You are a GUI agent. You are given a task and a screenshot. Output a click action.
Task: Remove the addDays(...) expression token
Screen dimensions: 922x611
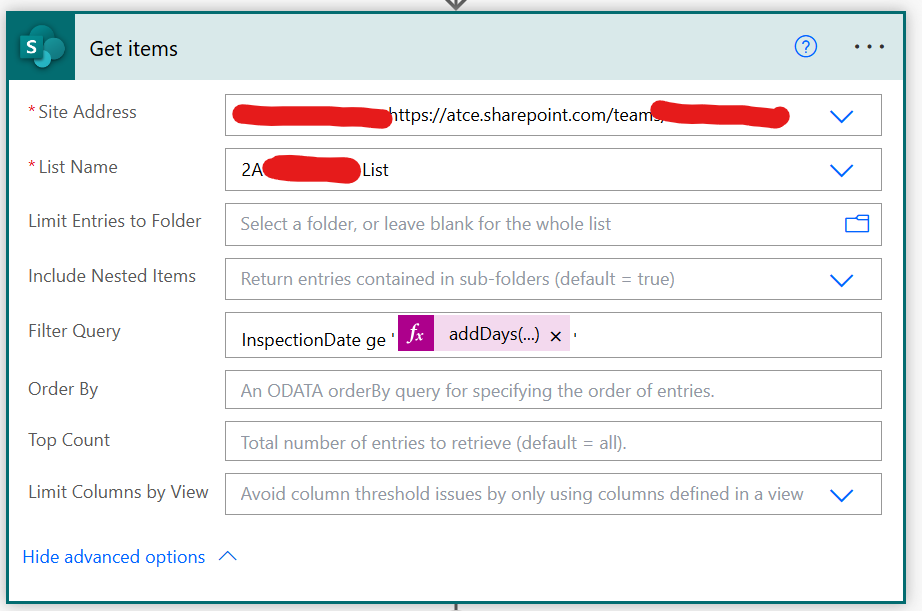tap(556, 332)
